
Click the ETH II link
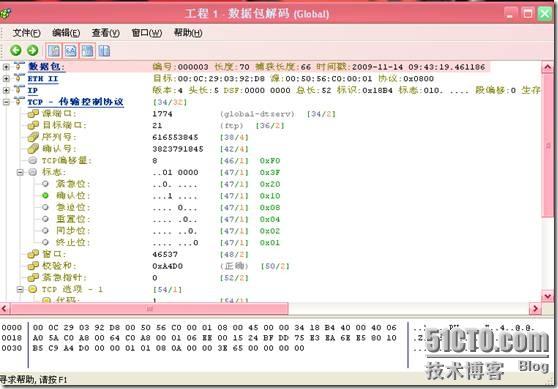click(43, 79)
